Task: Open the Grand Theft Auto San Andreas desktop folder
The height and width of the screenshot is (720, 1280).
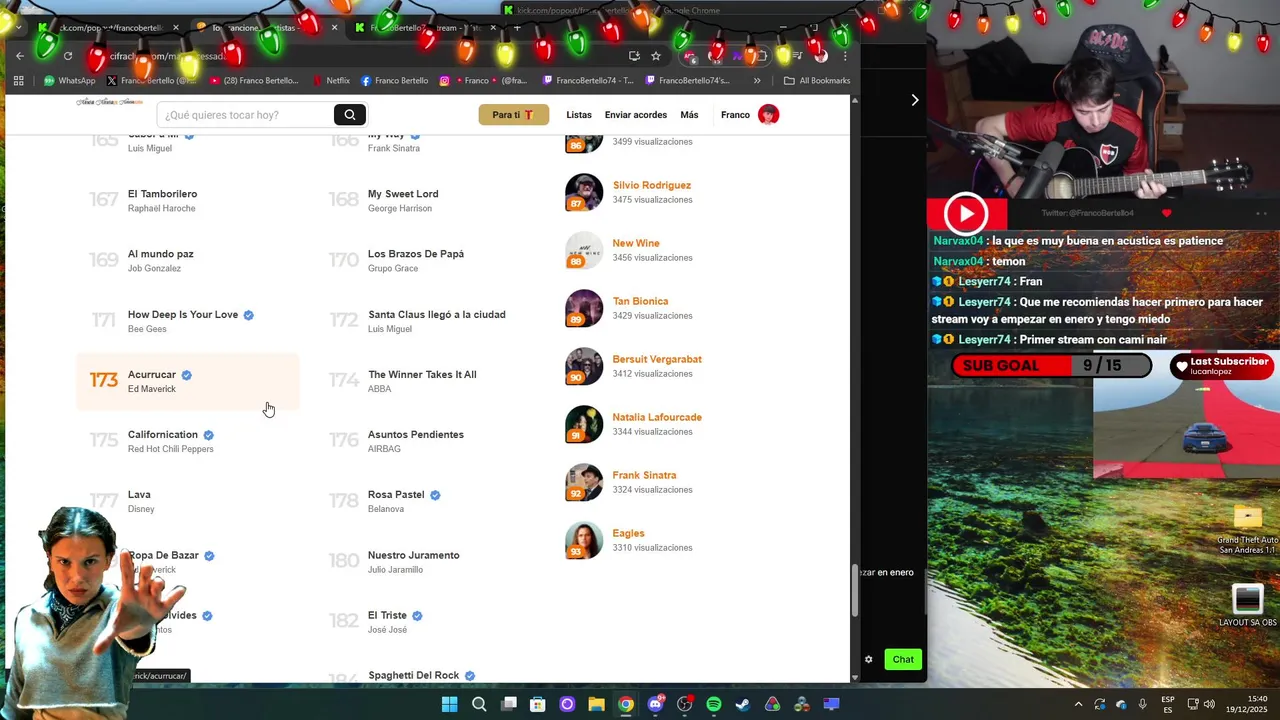Action: (x=1248, y=529)
